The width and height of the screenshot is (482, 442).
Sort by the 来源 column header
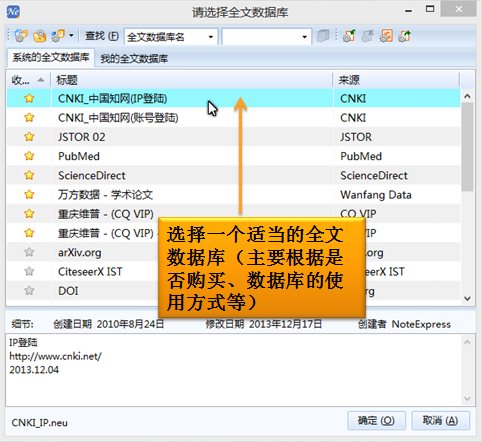[396, 80]
